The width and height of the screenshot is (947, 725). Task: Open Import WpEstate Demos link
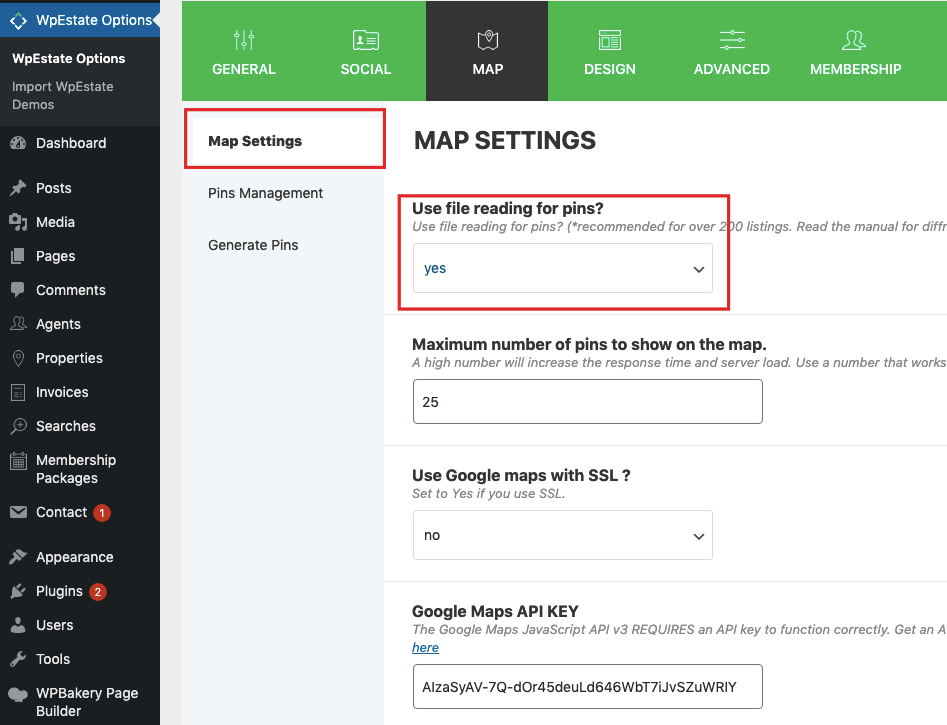pos(62,95)
